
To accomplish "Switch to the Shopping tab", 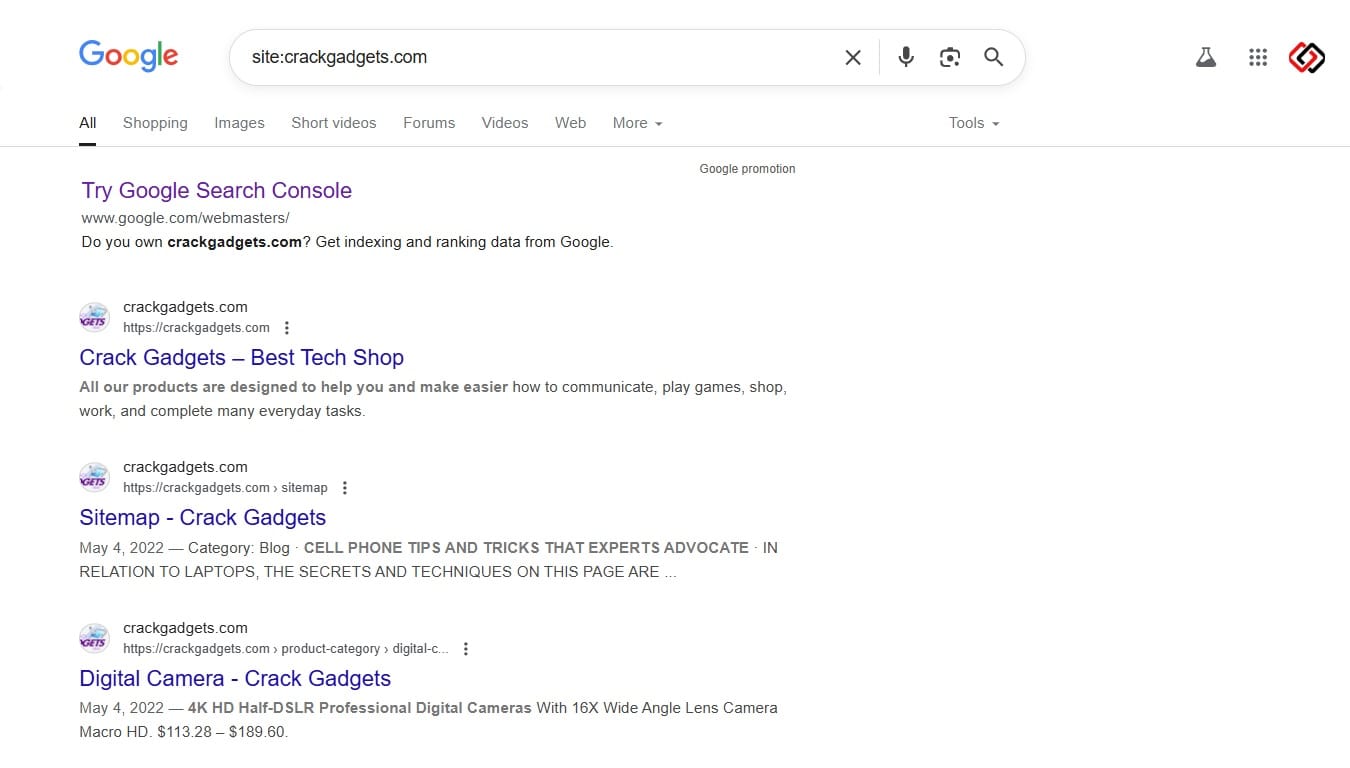I will pos(155,123).
